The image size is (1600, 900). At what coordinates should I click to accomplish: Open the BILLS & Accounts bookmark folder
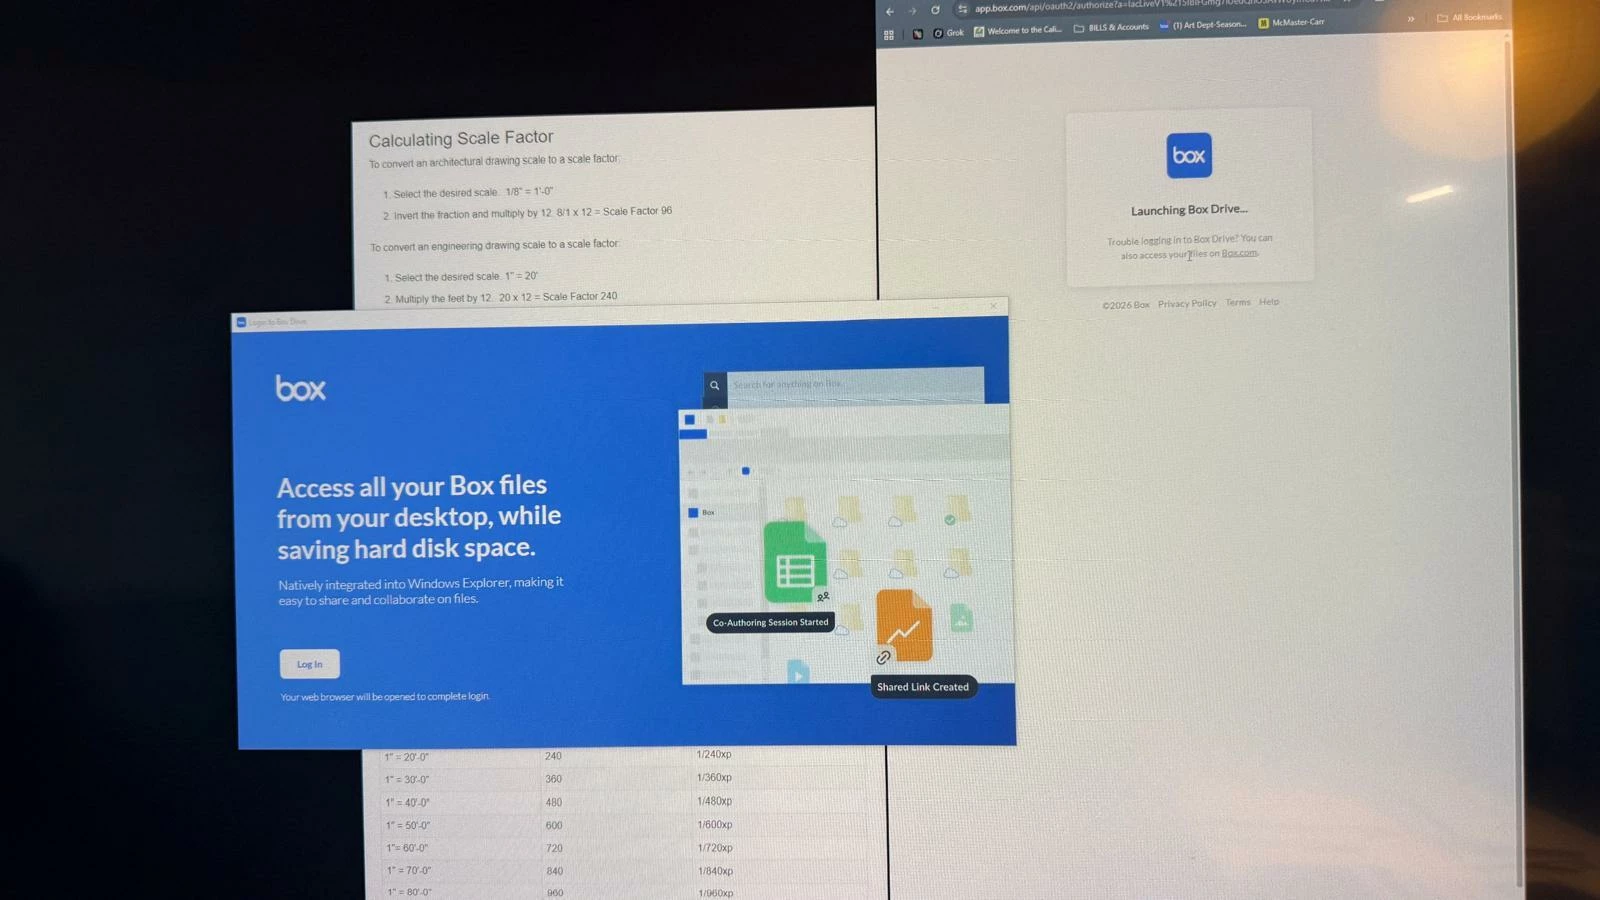pos(1111,28)
